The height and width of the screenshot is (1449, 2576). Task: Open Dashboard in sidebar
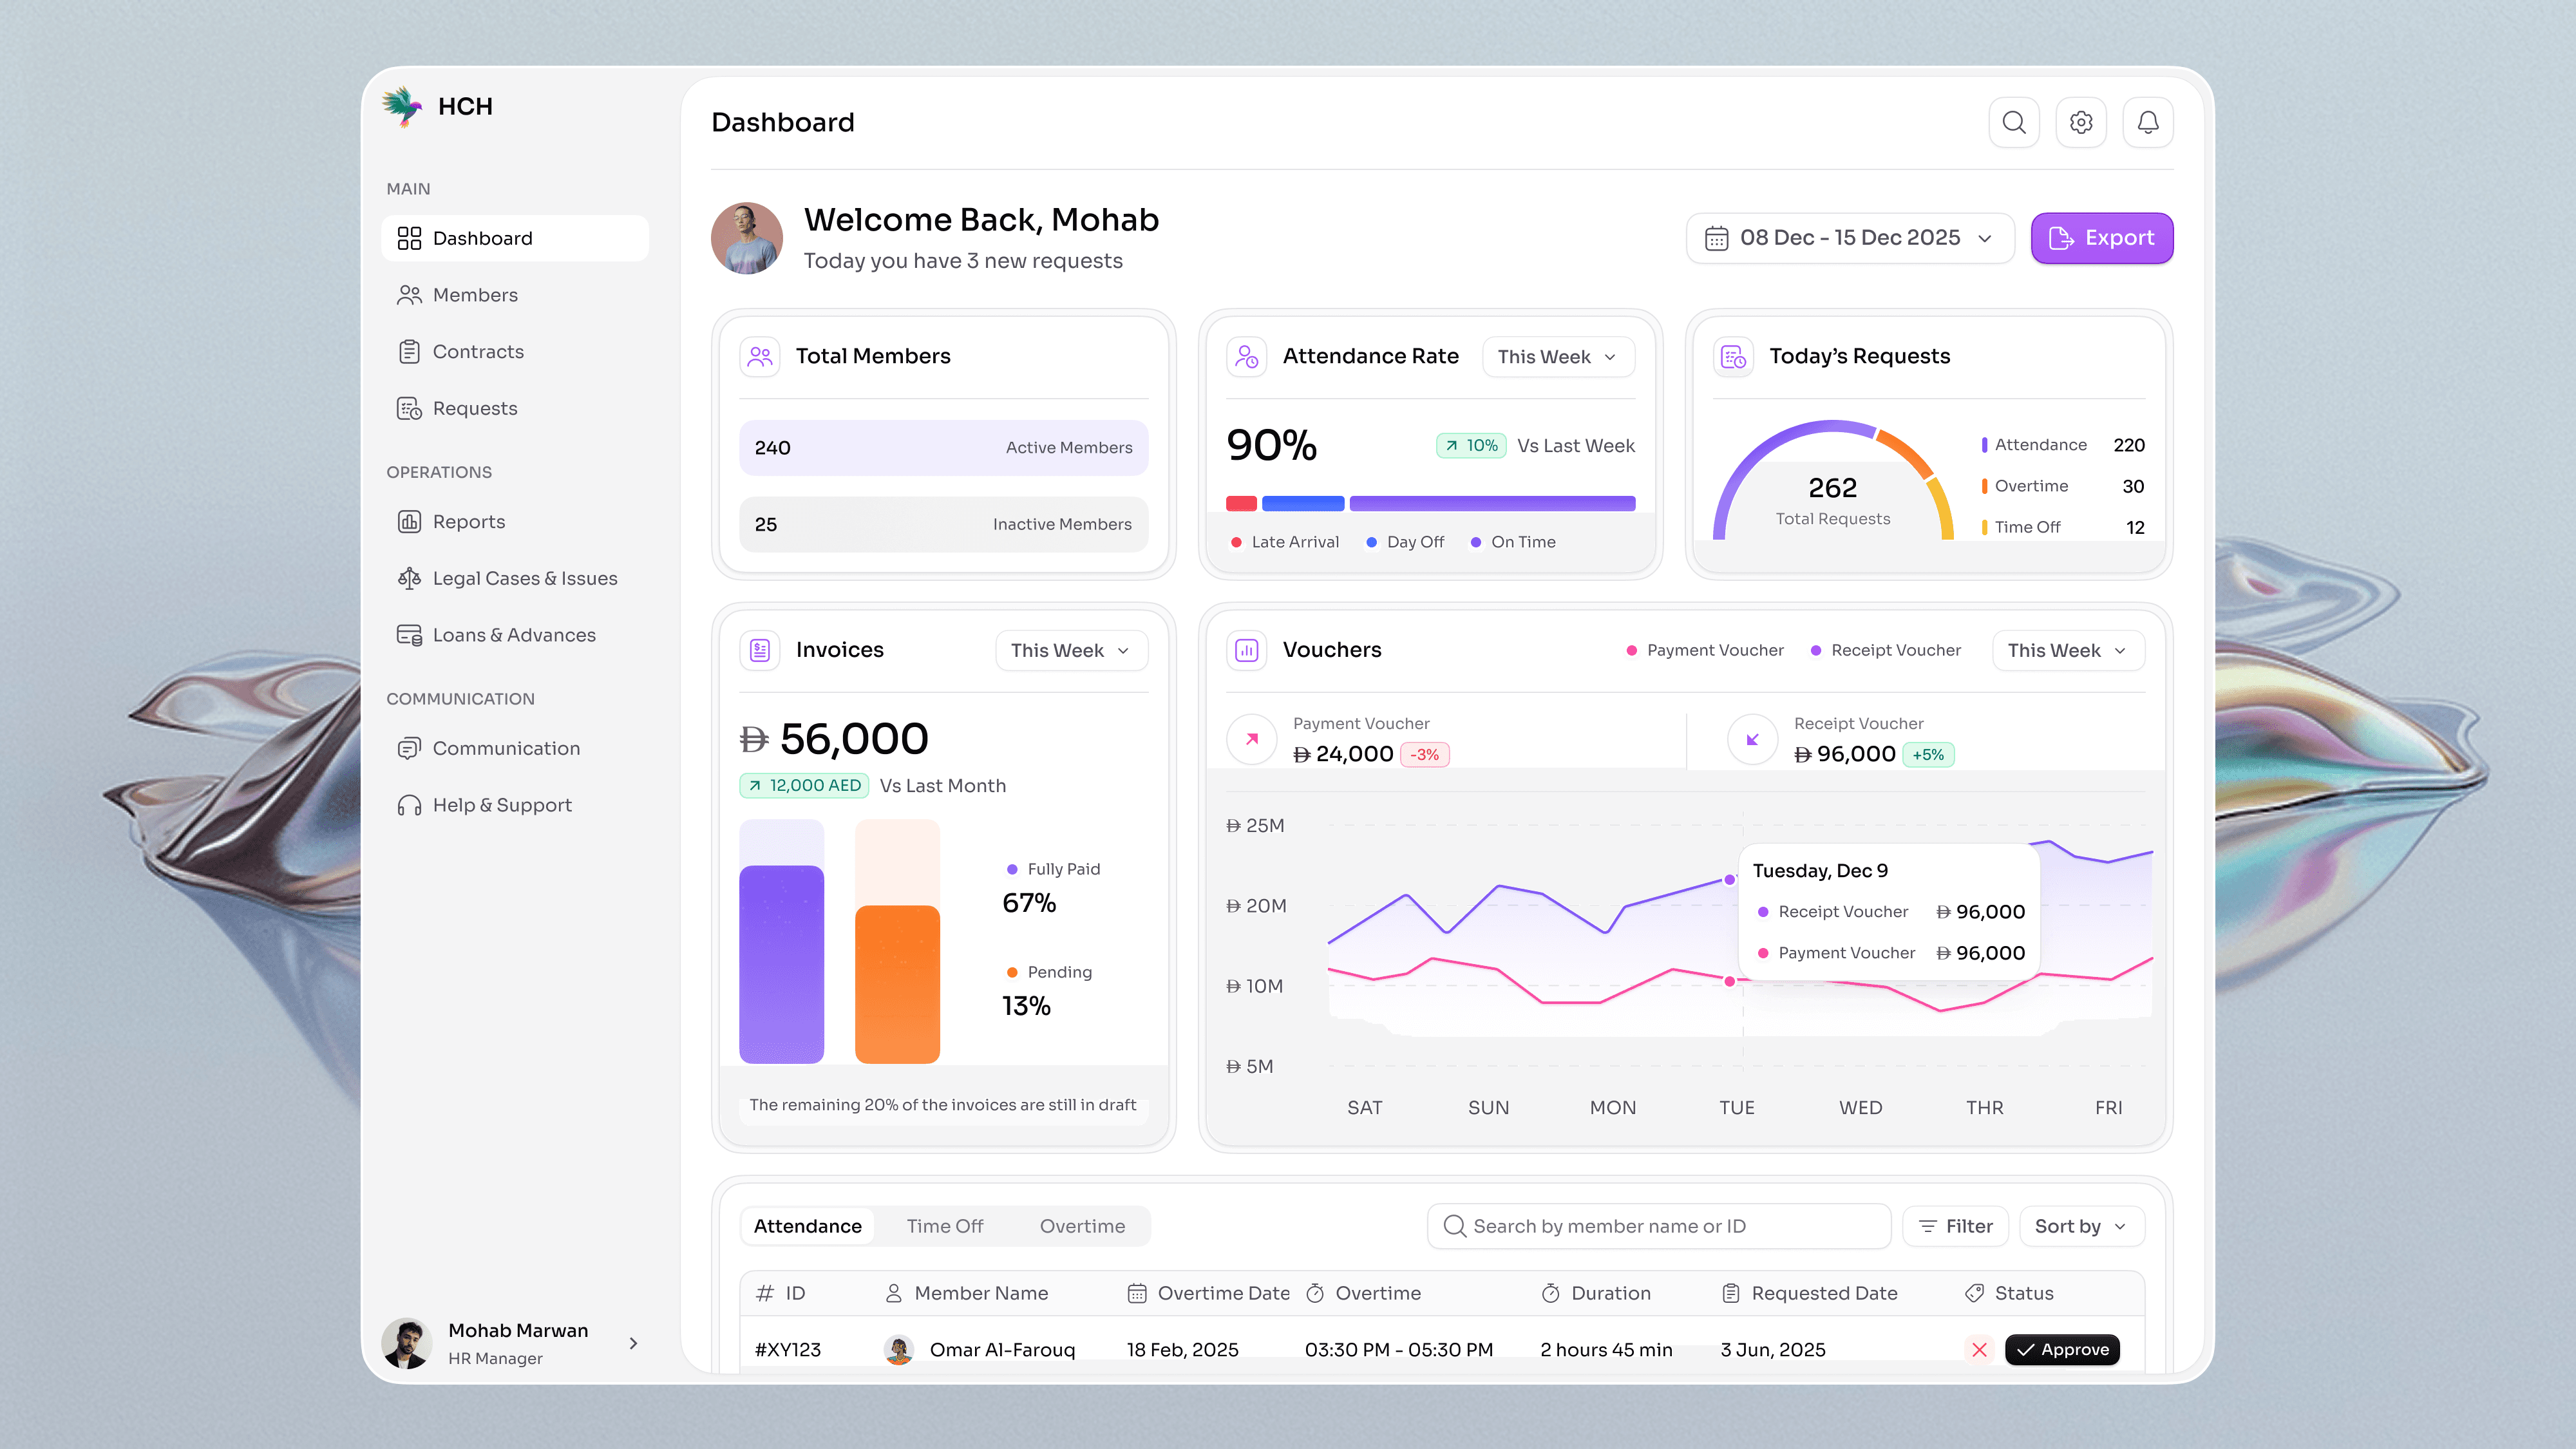pyautogui.click(x=515, y=238)
